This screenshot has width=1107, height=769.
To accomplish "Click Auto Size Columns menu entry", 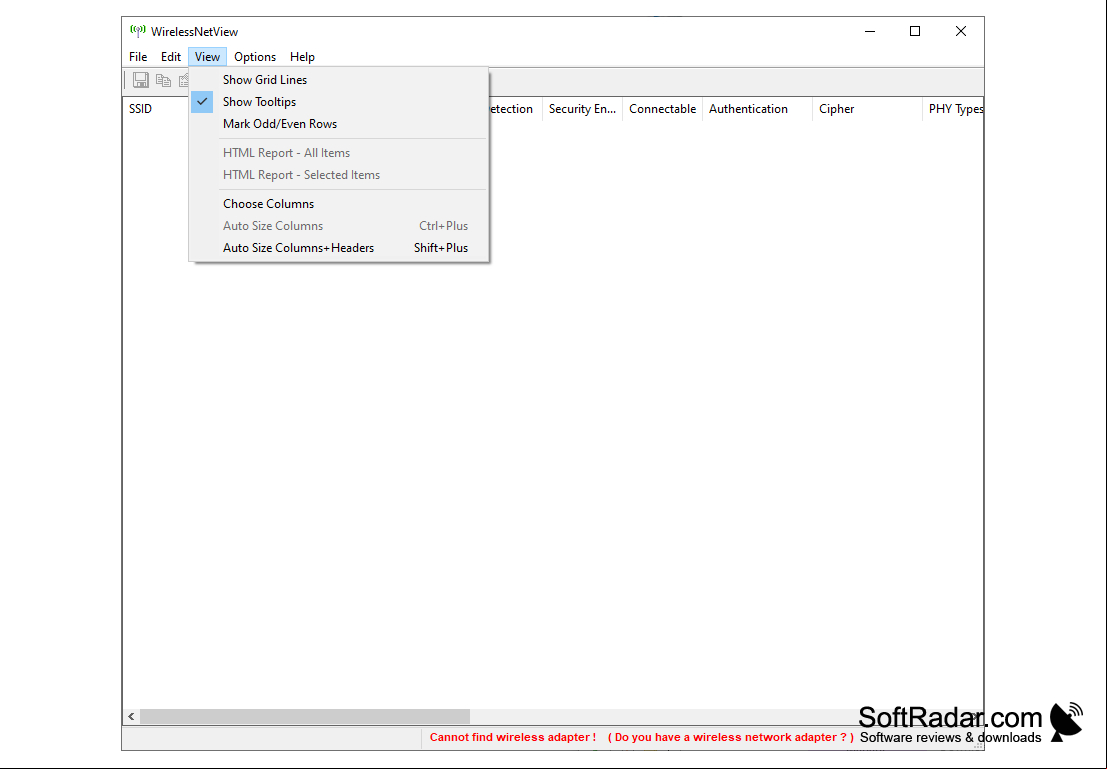I will tap(339, 226).
